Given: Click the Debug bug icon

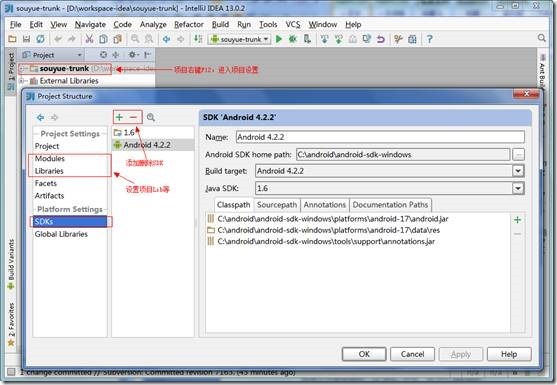Looking at the screenshot, I should (x=293, y=39).
